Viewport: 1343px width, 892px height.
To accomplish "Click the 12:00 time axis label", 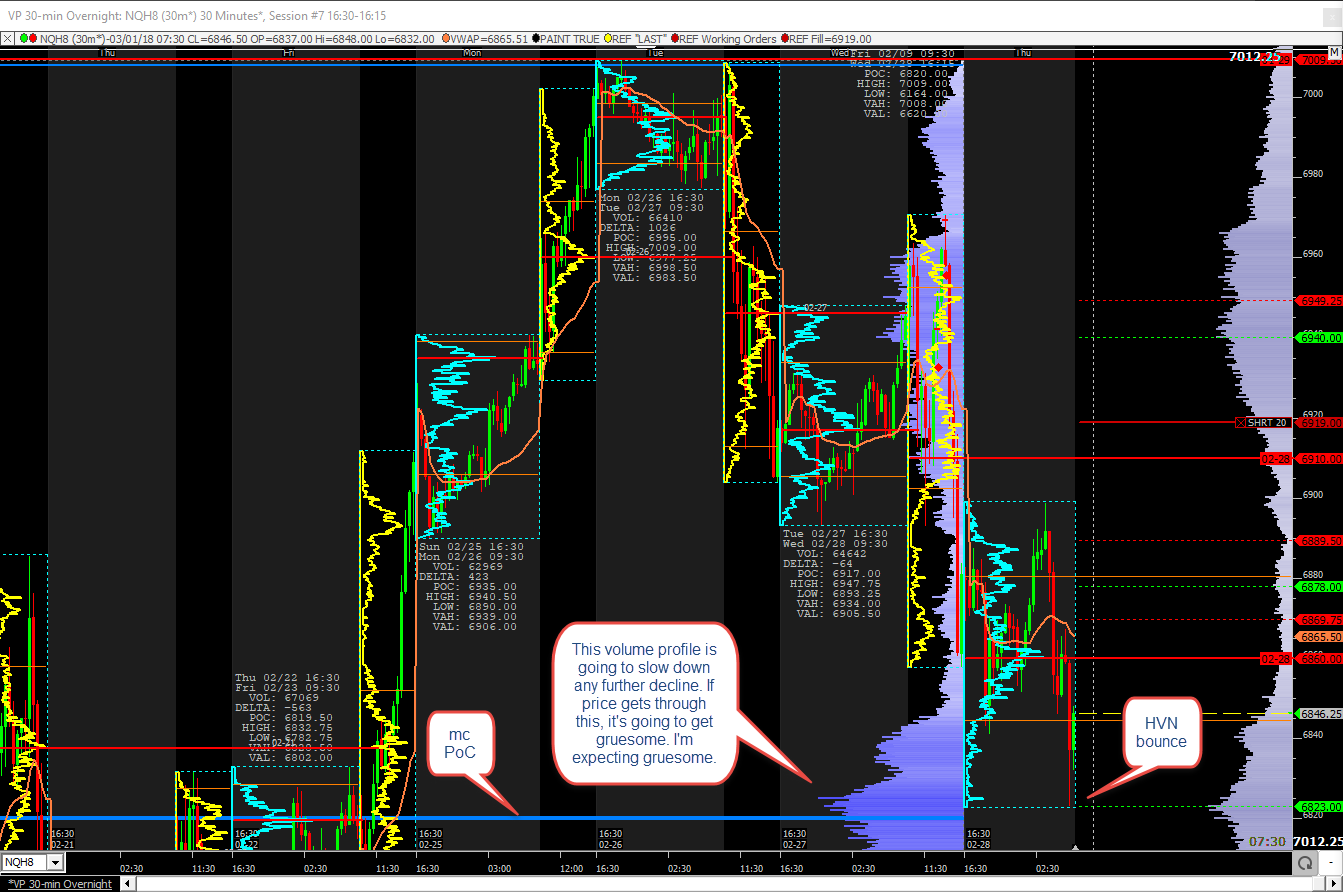I will click(573, 868).
